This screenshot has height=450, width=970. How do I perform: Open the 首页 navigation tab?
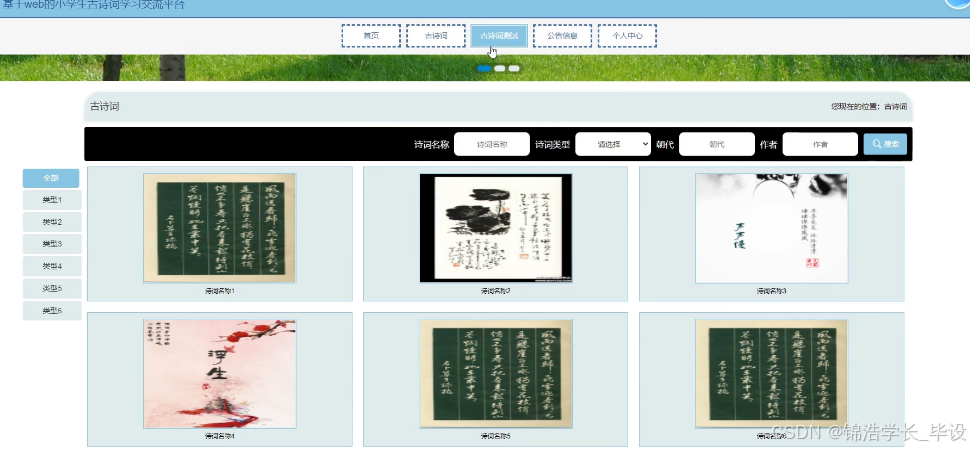point(371,36)
